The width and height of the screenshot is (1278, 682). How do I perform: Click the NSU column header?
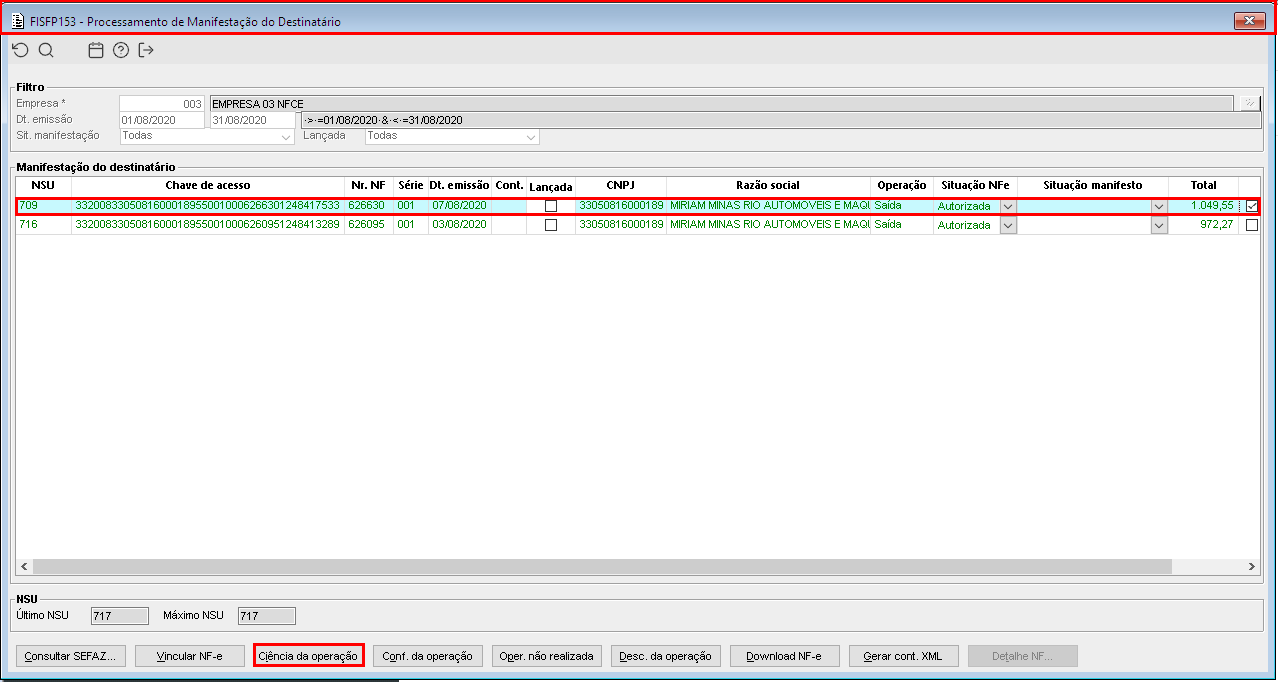[x=43, y=186]
